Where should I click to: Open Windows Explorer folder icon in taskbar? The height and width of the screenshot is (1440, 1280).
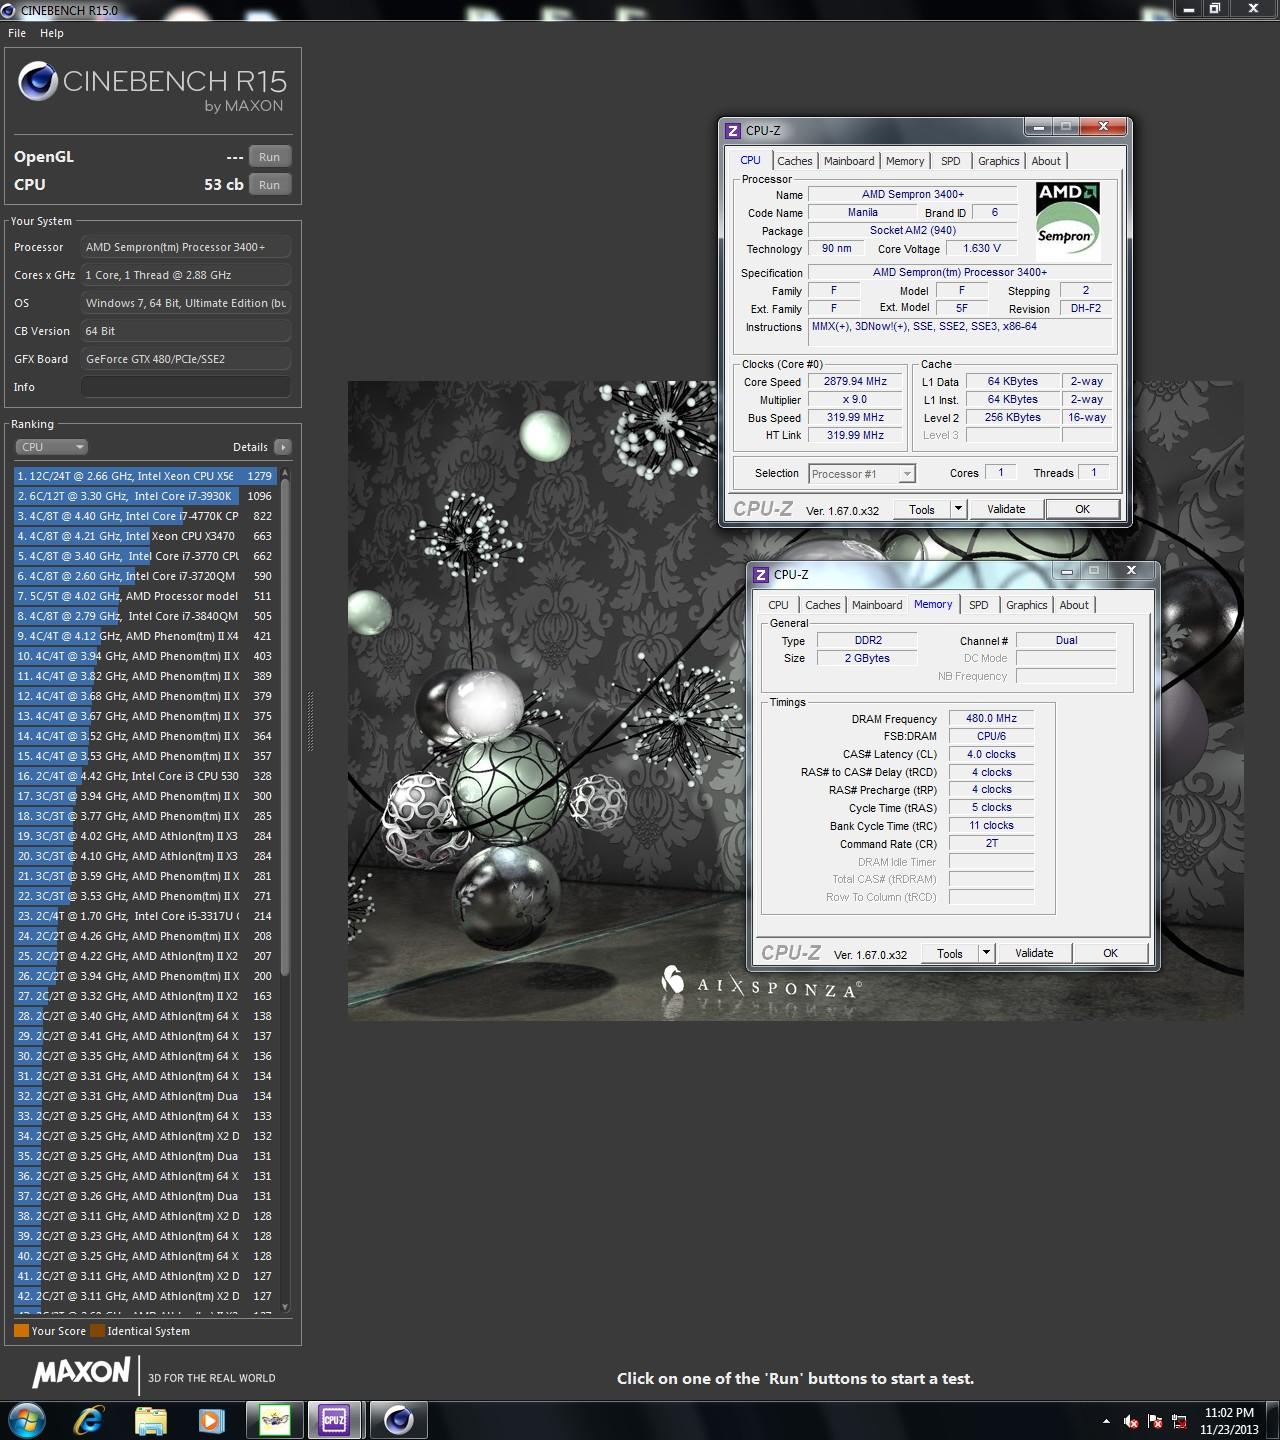151,1420
